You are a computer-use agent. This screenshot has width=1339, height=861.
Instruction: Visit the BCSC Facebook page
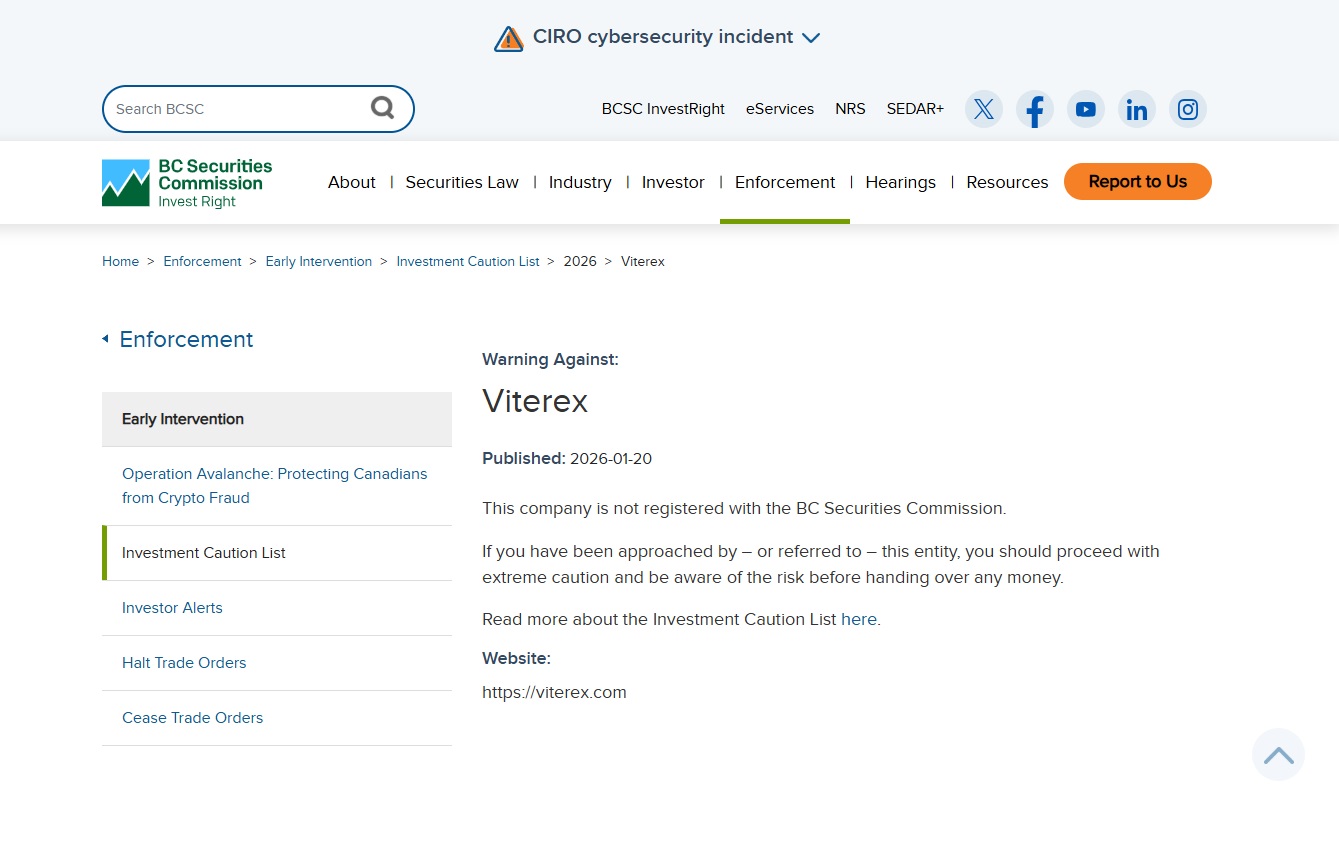point(1034,109)
